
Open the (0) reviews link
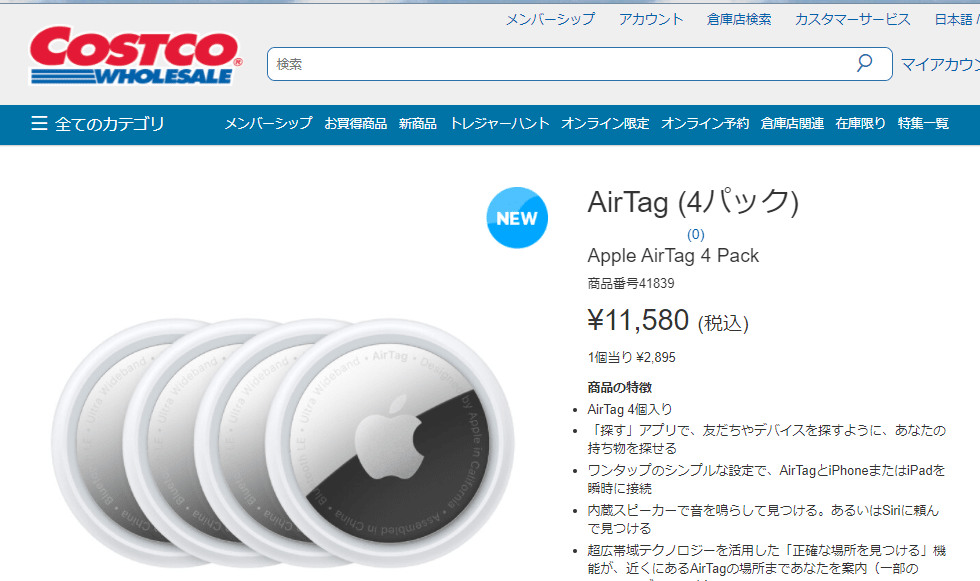[x=698, y=233]
